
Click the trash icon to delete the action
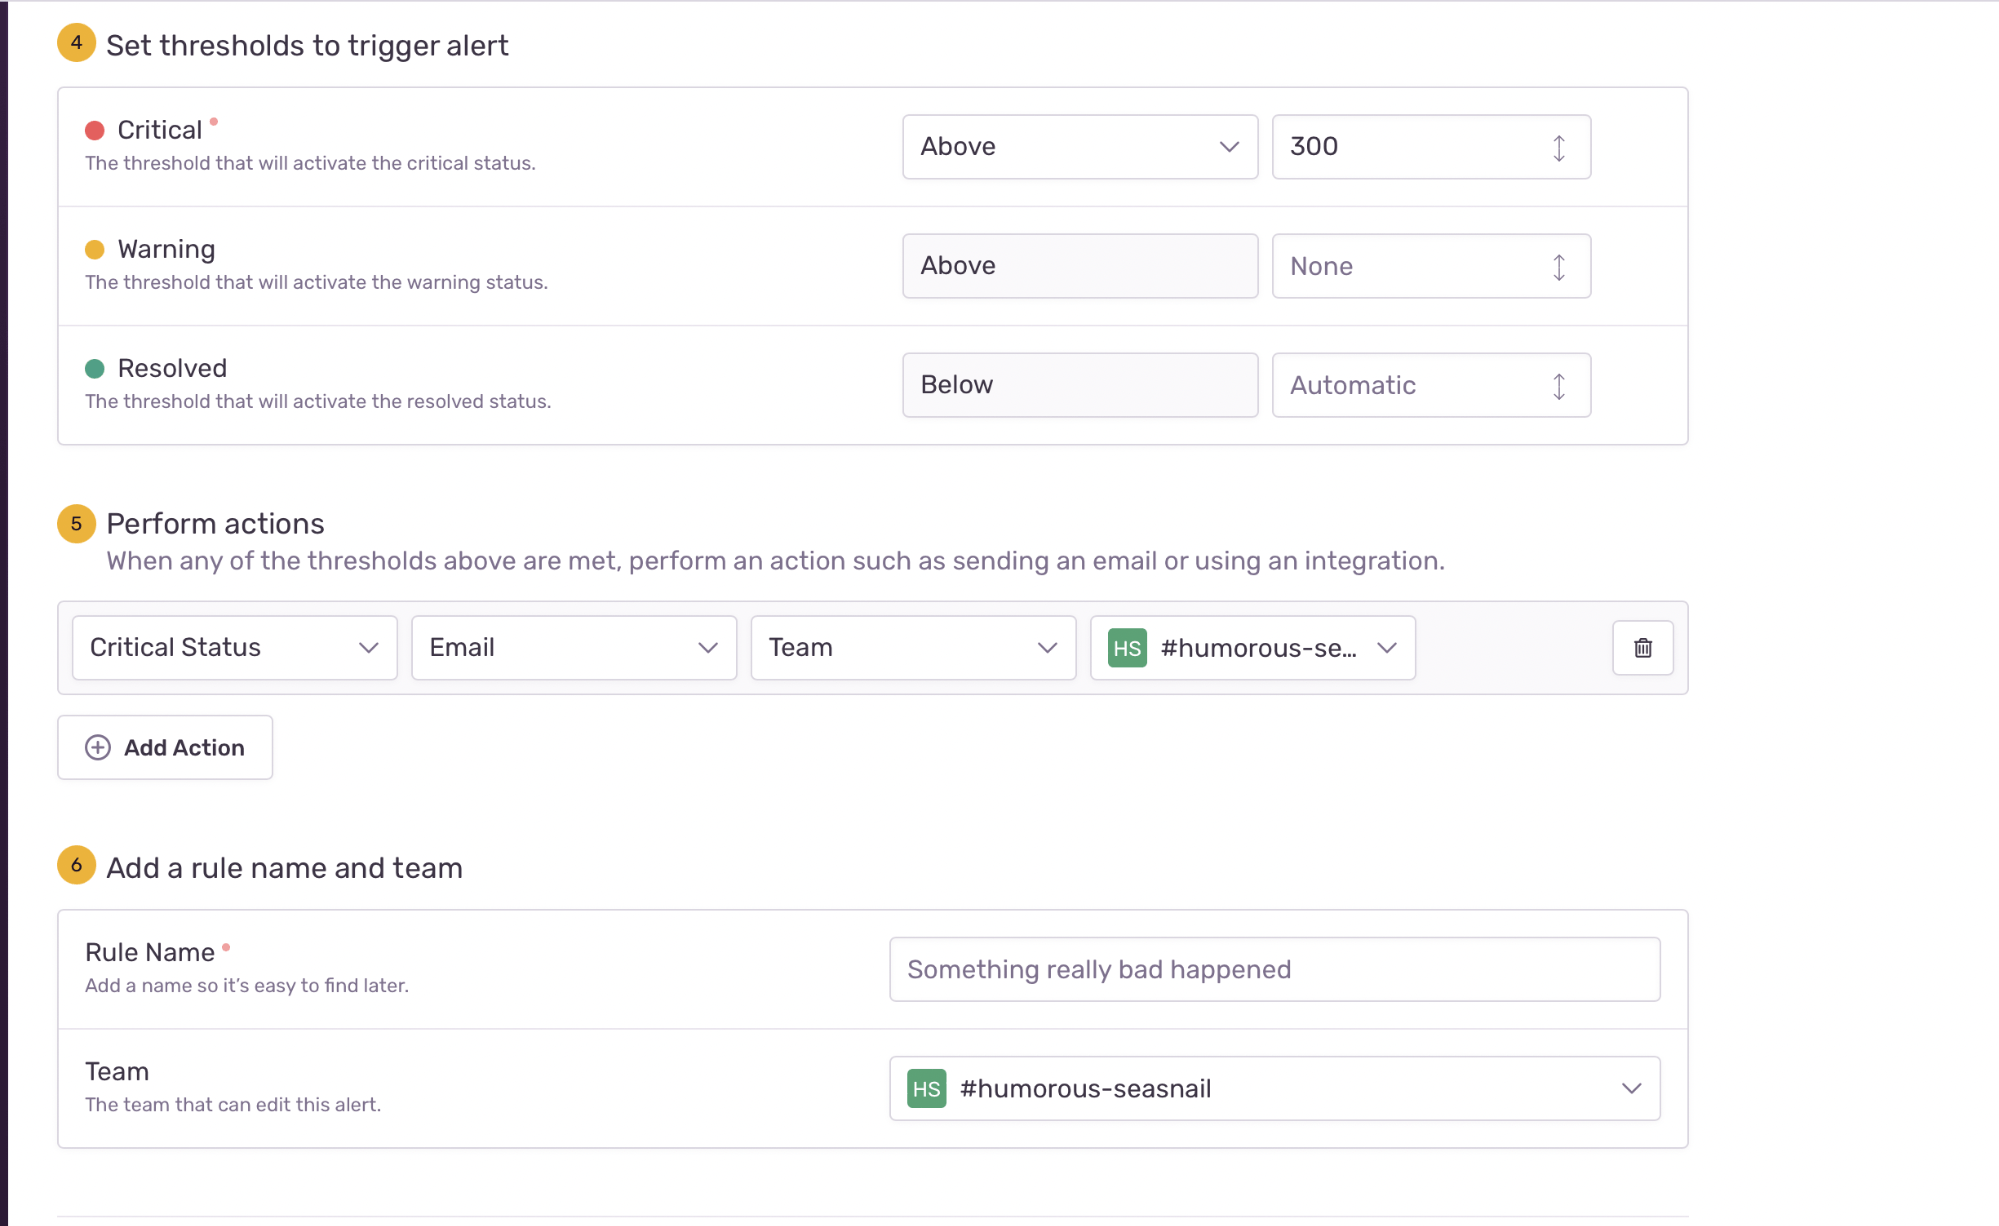[1642, 648]
